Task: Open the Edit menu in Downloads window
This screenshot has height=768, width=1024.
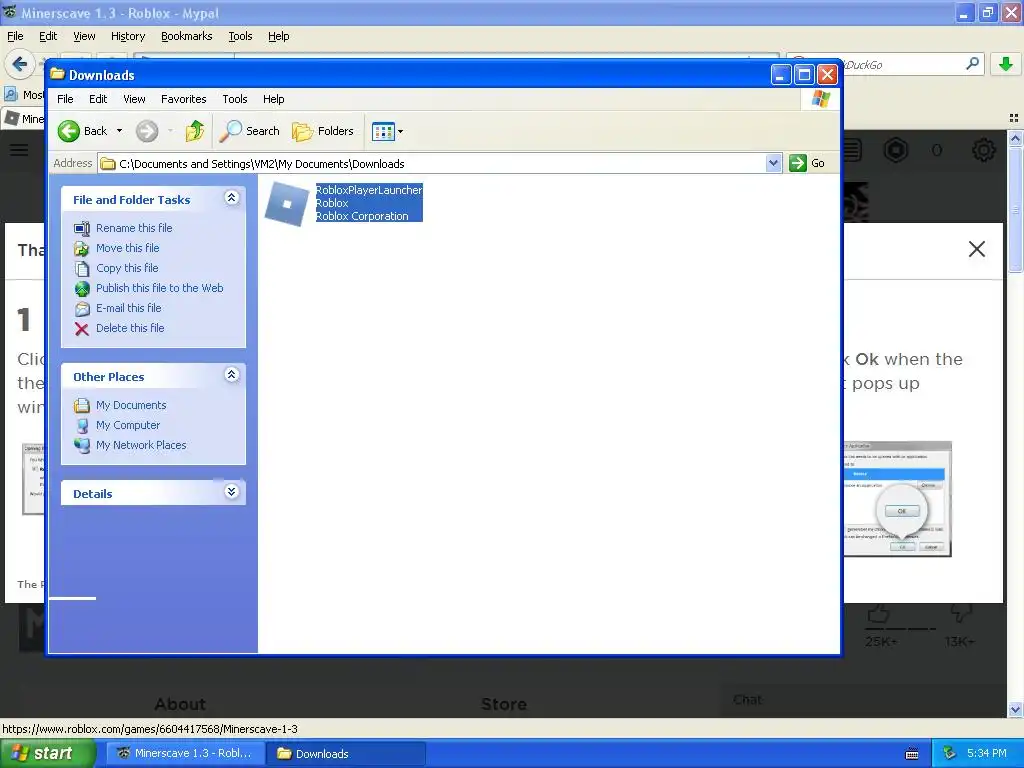Action: coord(98,99)
